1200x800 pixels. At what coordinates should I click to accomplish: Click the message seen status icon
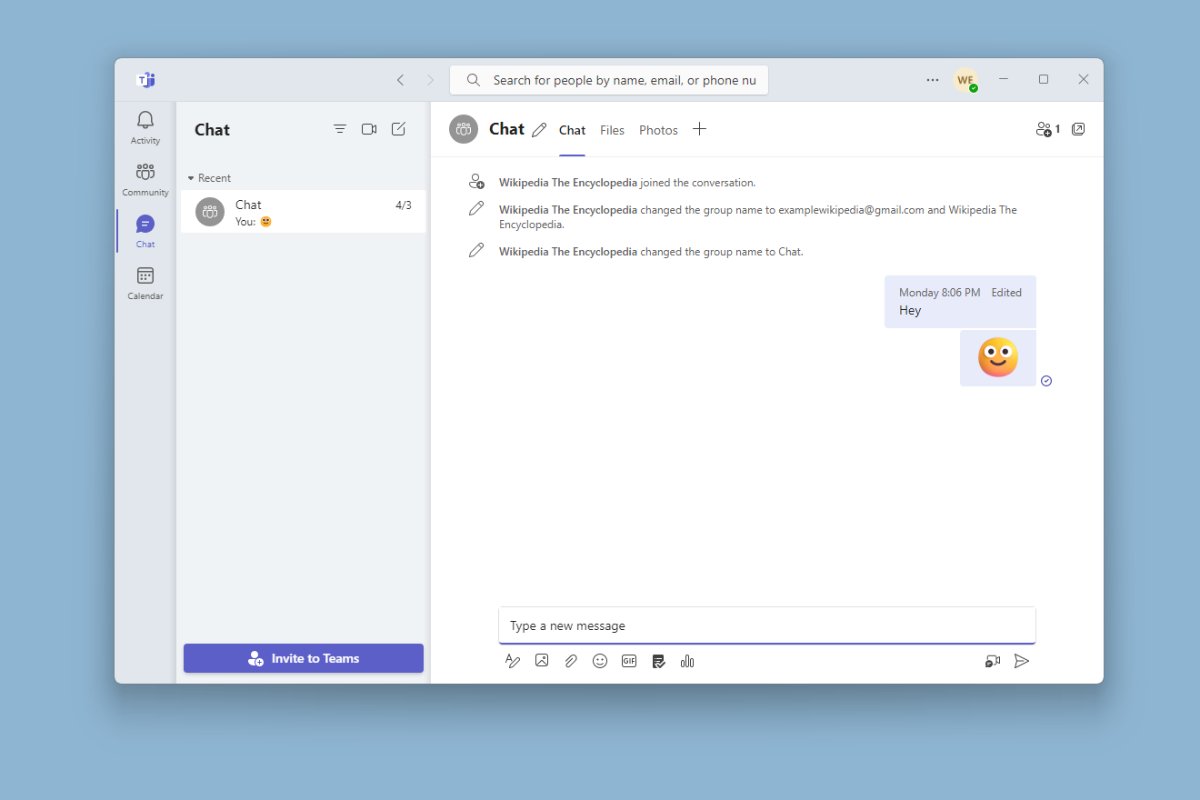(1046, 381)
